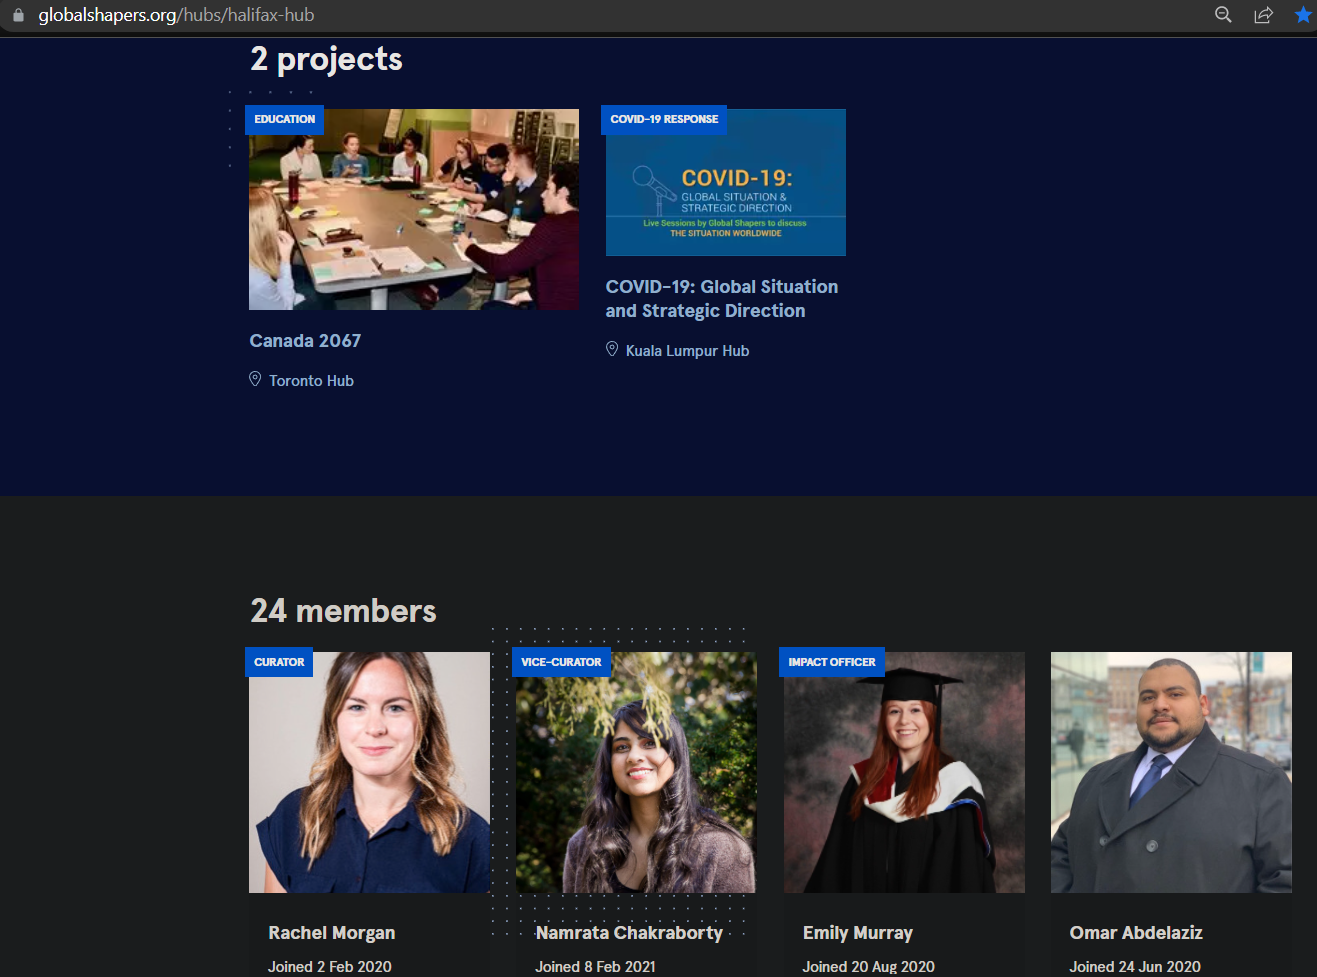1317x977 pixels.
Task: Click the globalshapers.org URL in address bar
Action: [176, 15]
